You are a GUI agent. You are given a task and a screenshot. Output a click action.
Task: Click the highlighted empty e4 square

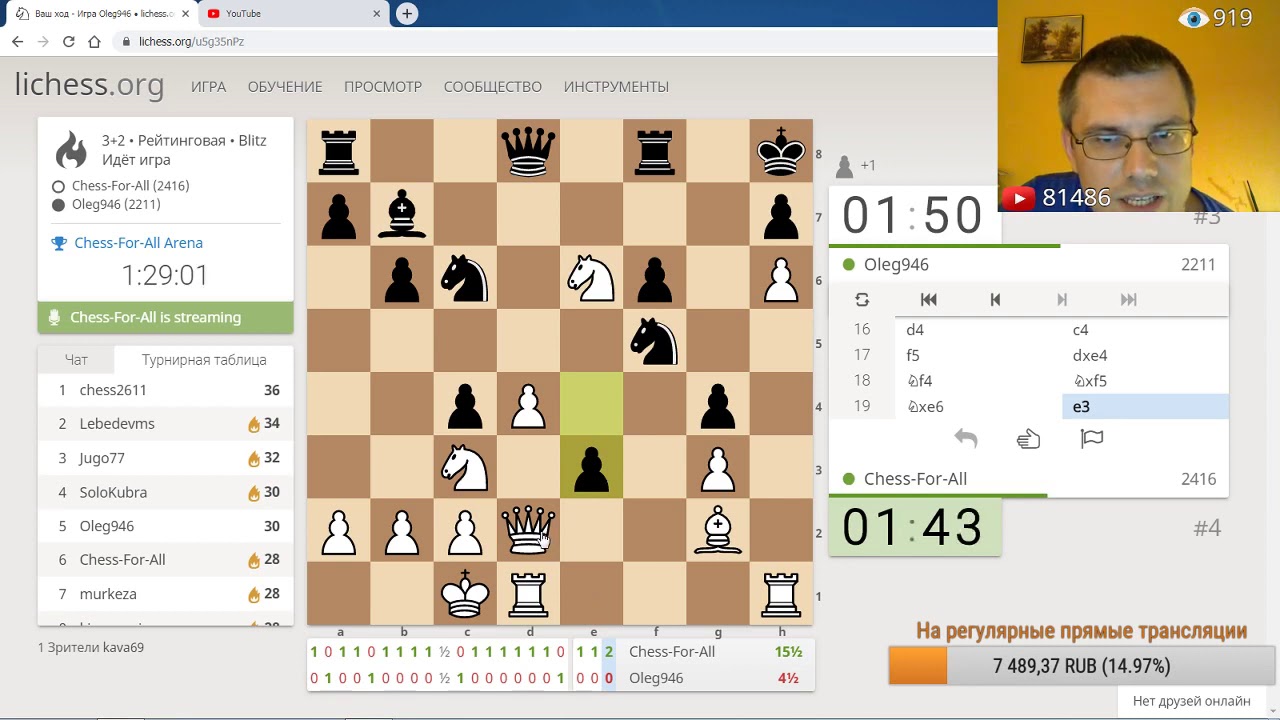(x=591, y=404)
